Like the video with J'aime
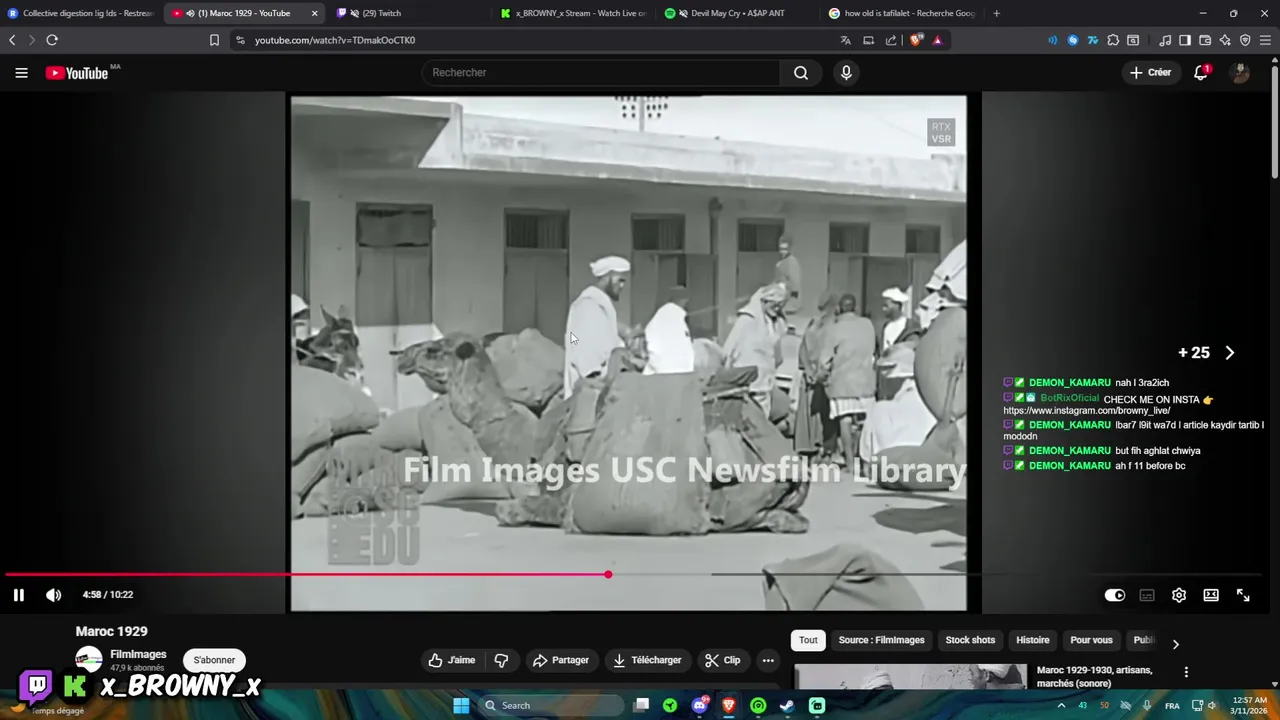This screenshot has width=1280, height=720. tap(452, 660)
